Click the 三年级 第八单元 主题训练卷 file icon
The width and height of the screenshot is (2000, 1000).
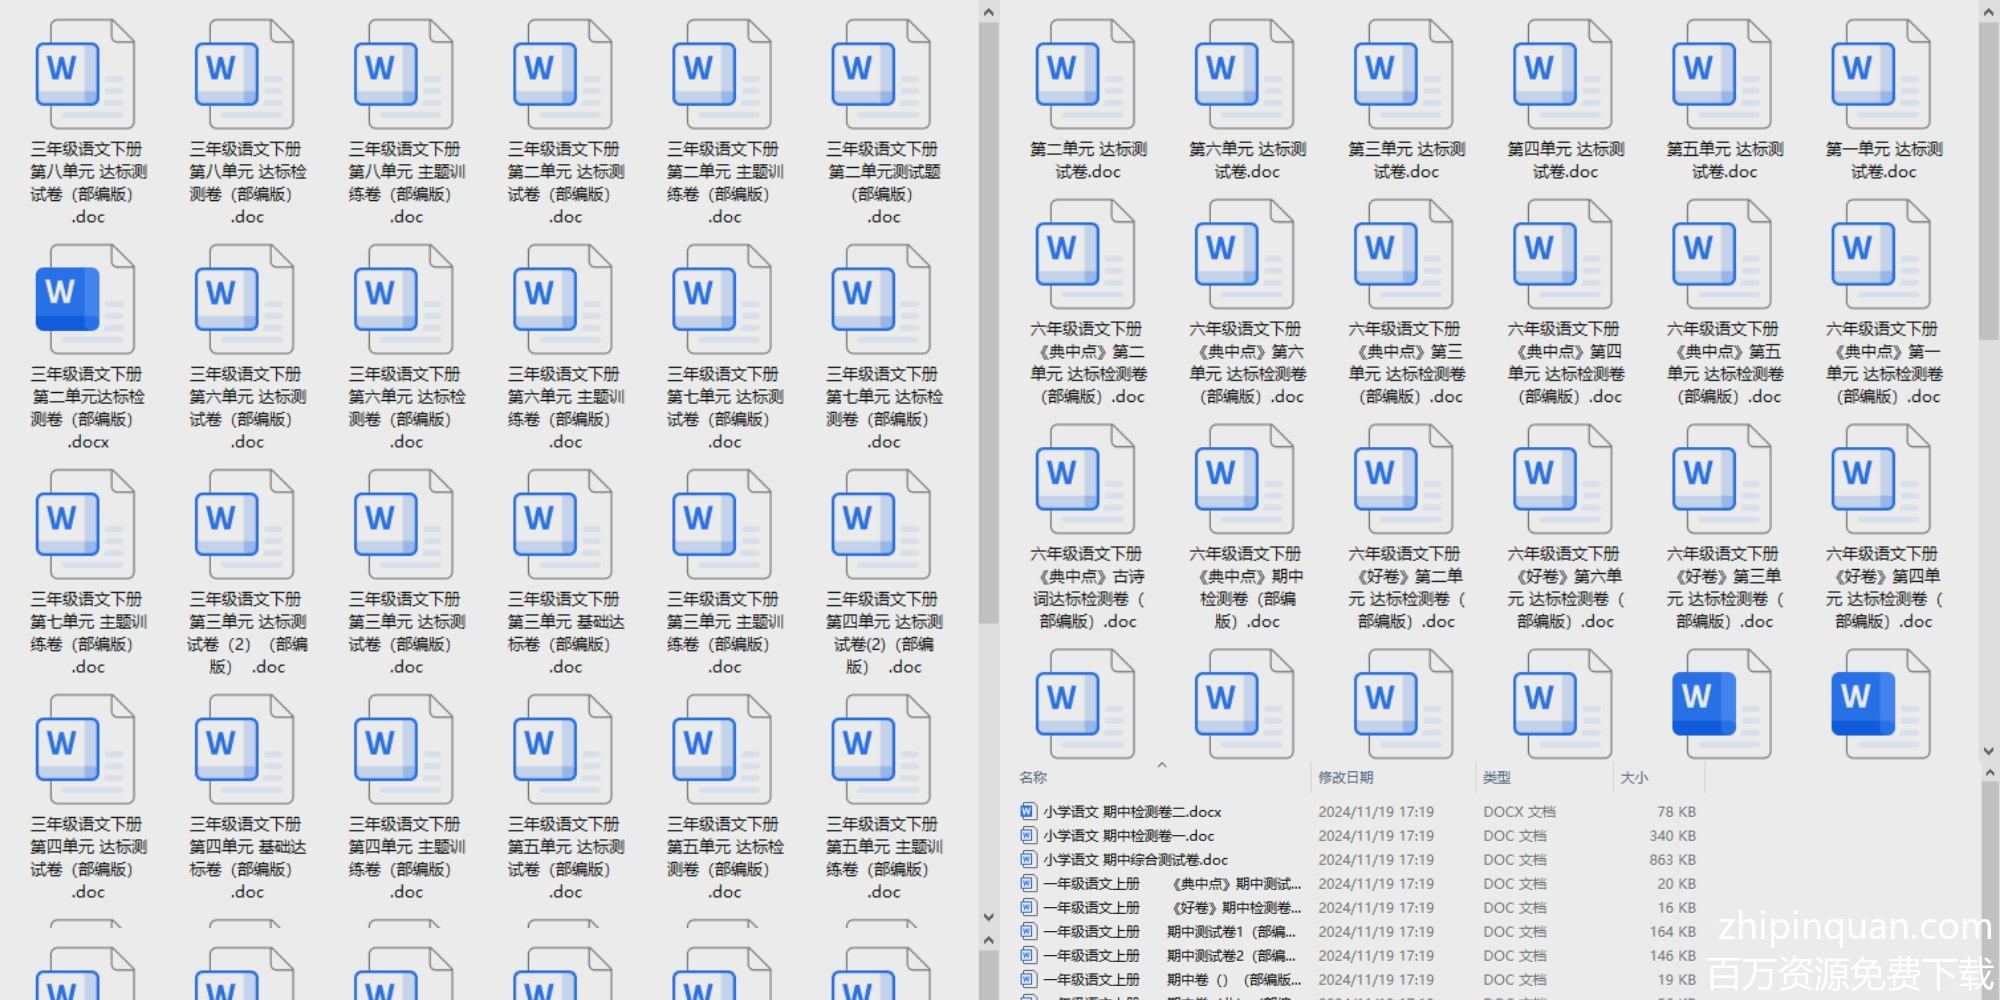pyautogui.click(x=404, y=74)
